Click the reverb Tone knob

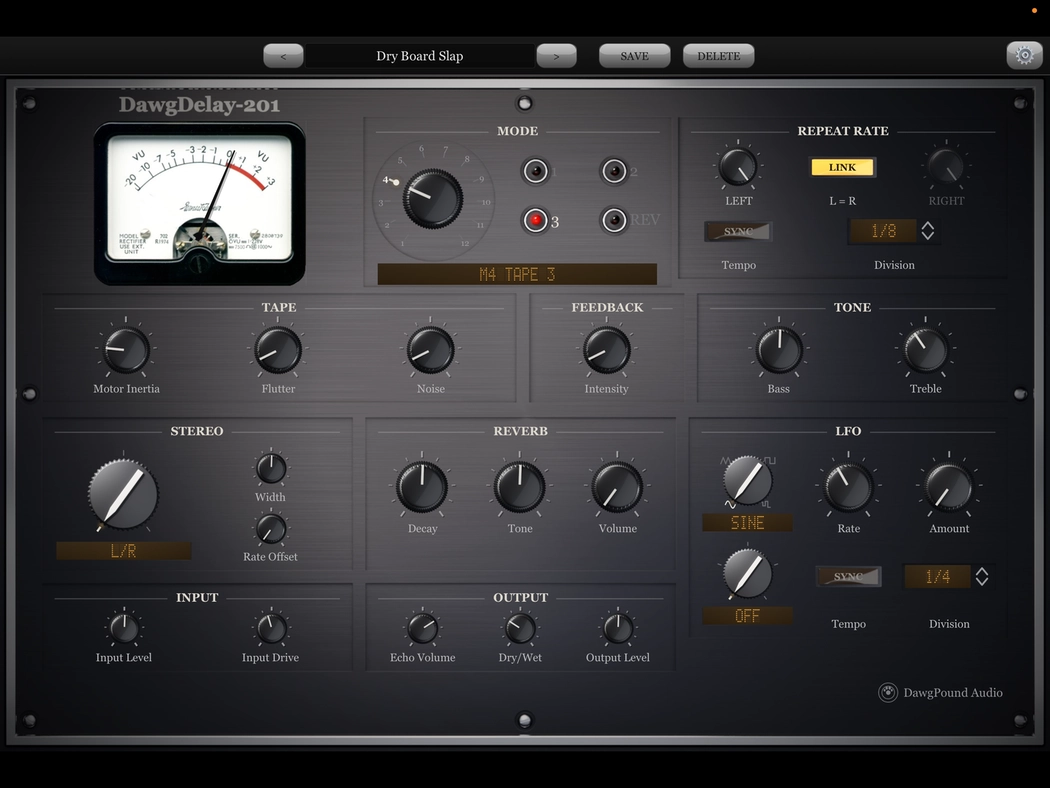click(x=520, y=487)
